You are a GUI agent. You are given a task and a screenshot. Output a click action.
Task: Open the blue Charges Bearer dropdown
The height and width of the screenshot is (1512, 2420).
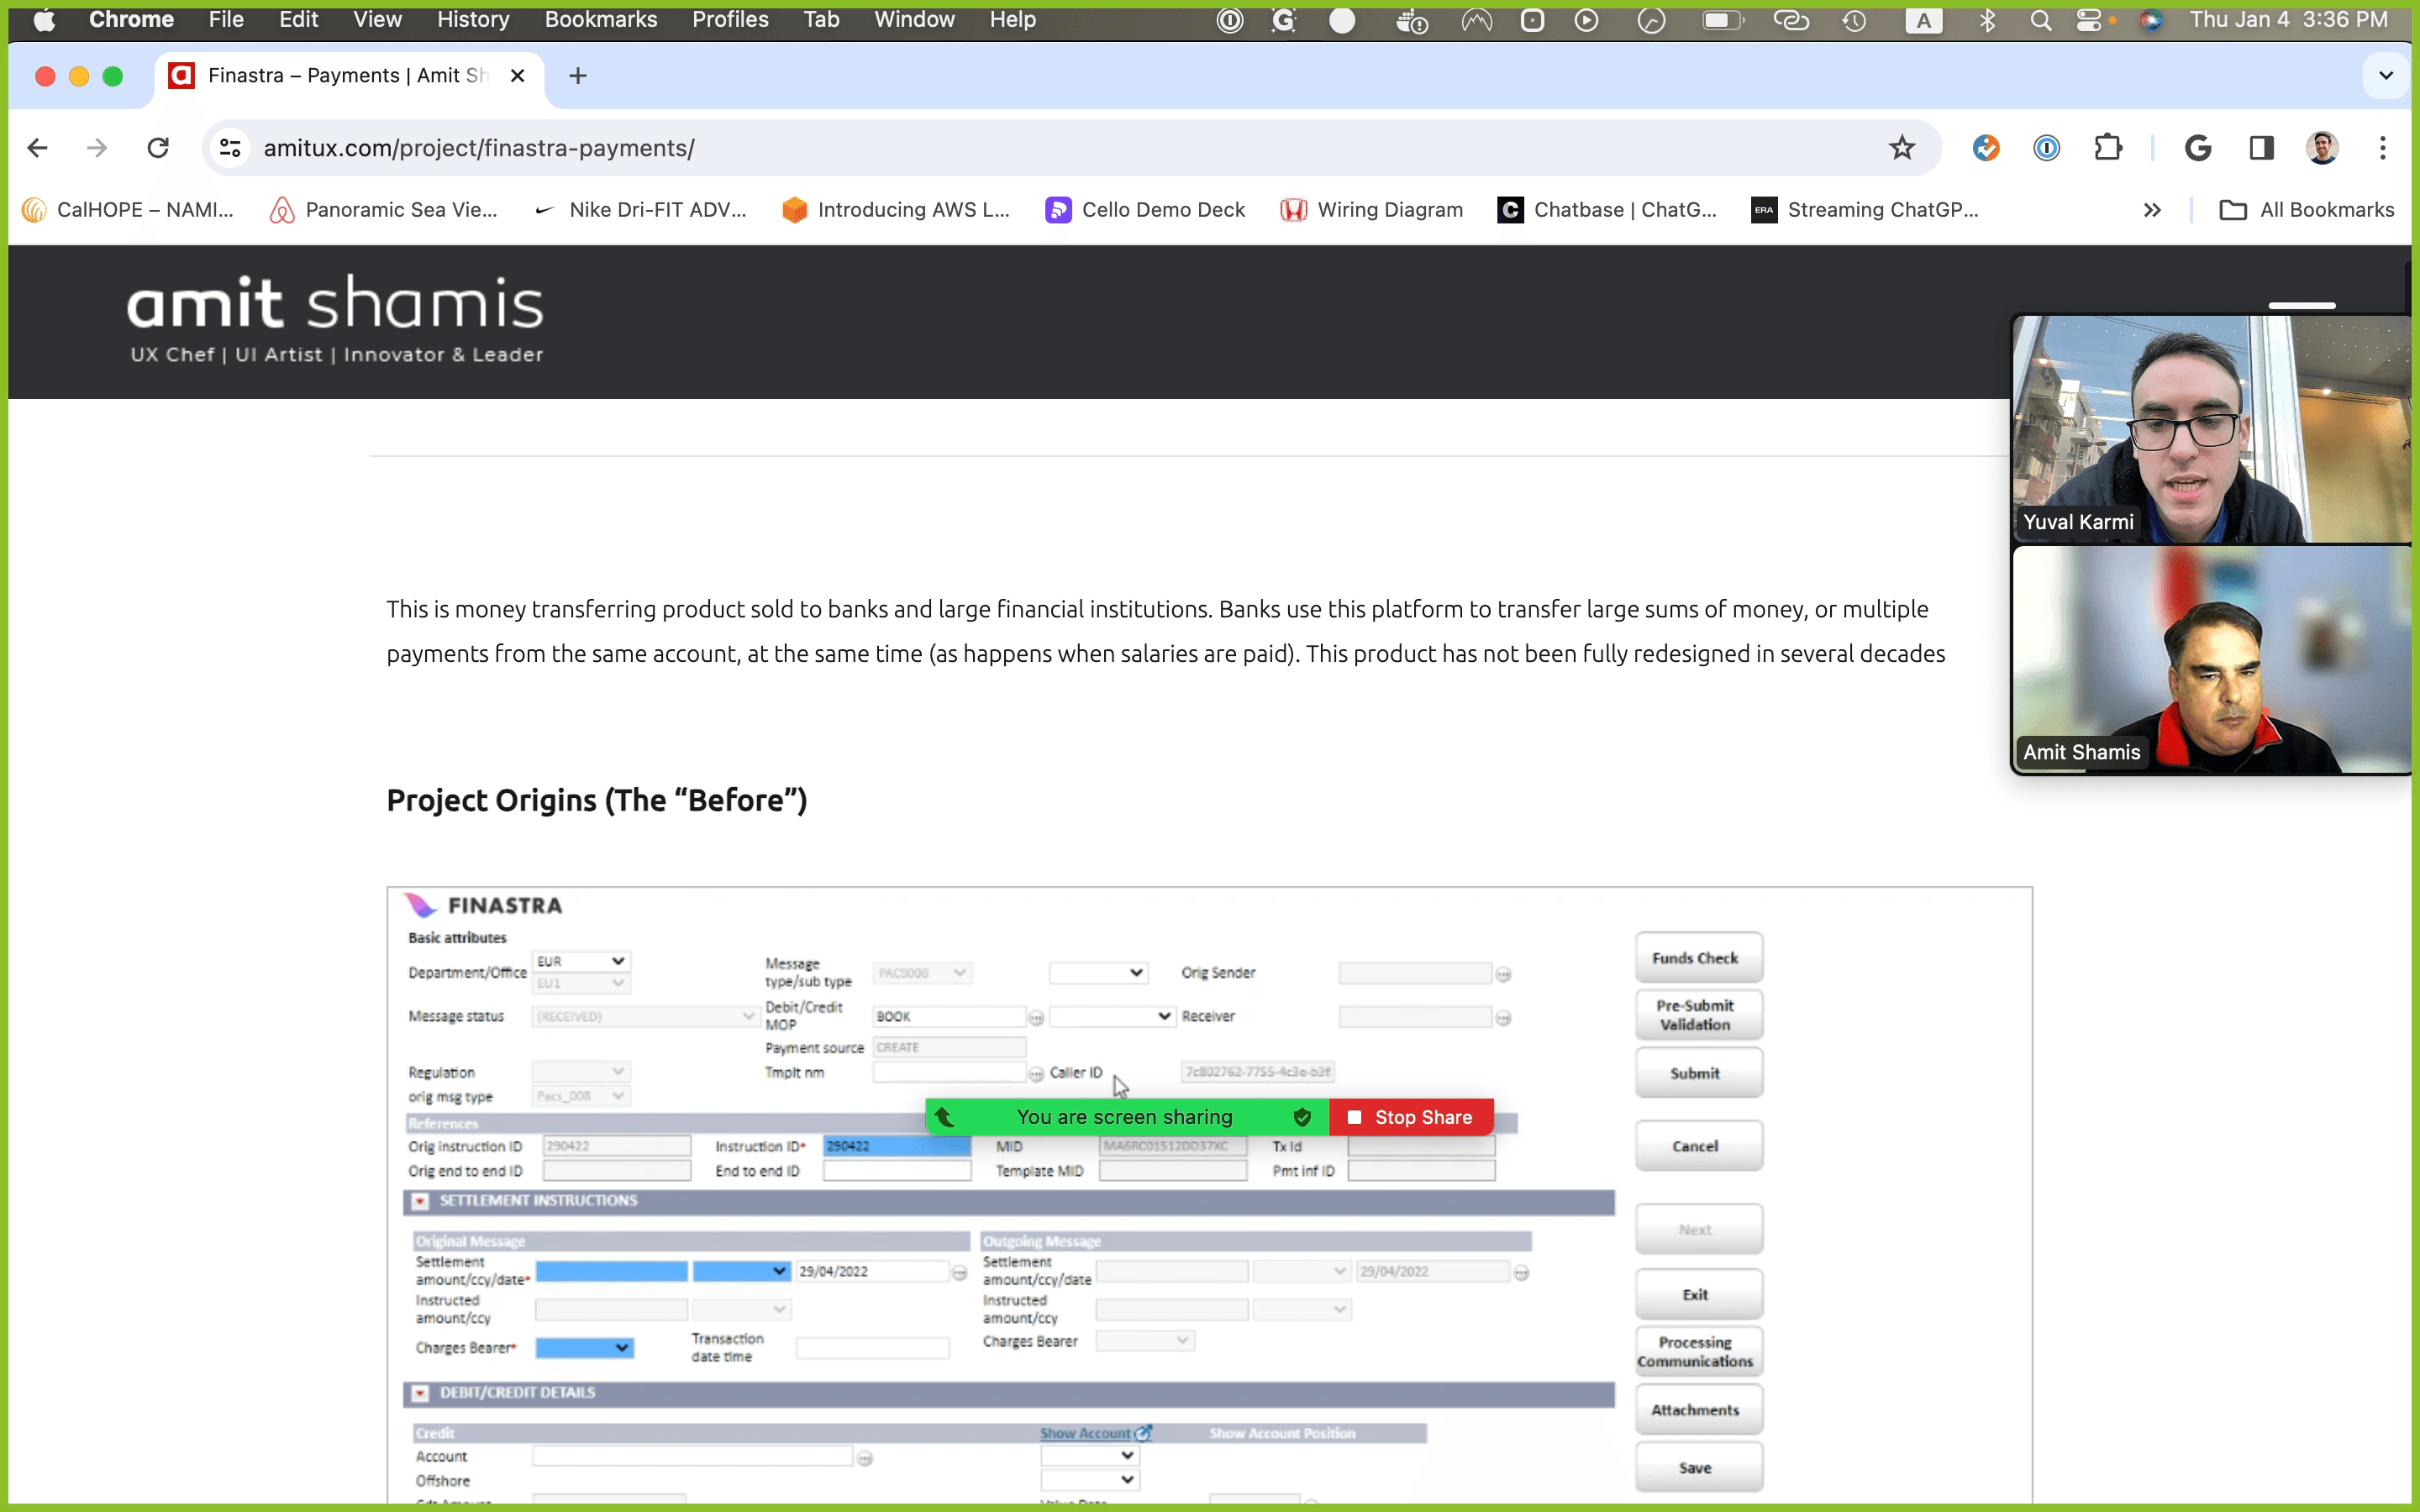(x=584, y=1348)
